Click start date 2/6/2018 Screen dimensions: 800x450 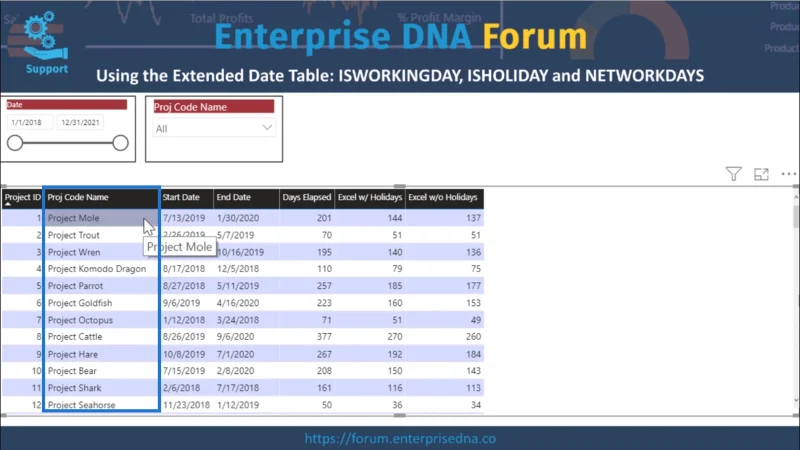point(181,388)
